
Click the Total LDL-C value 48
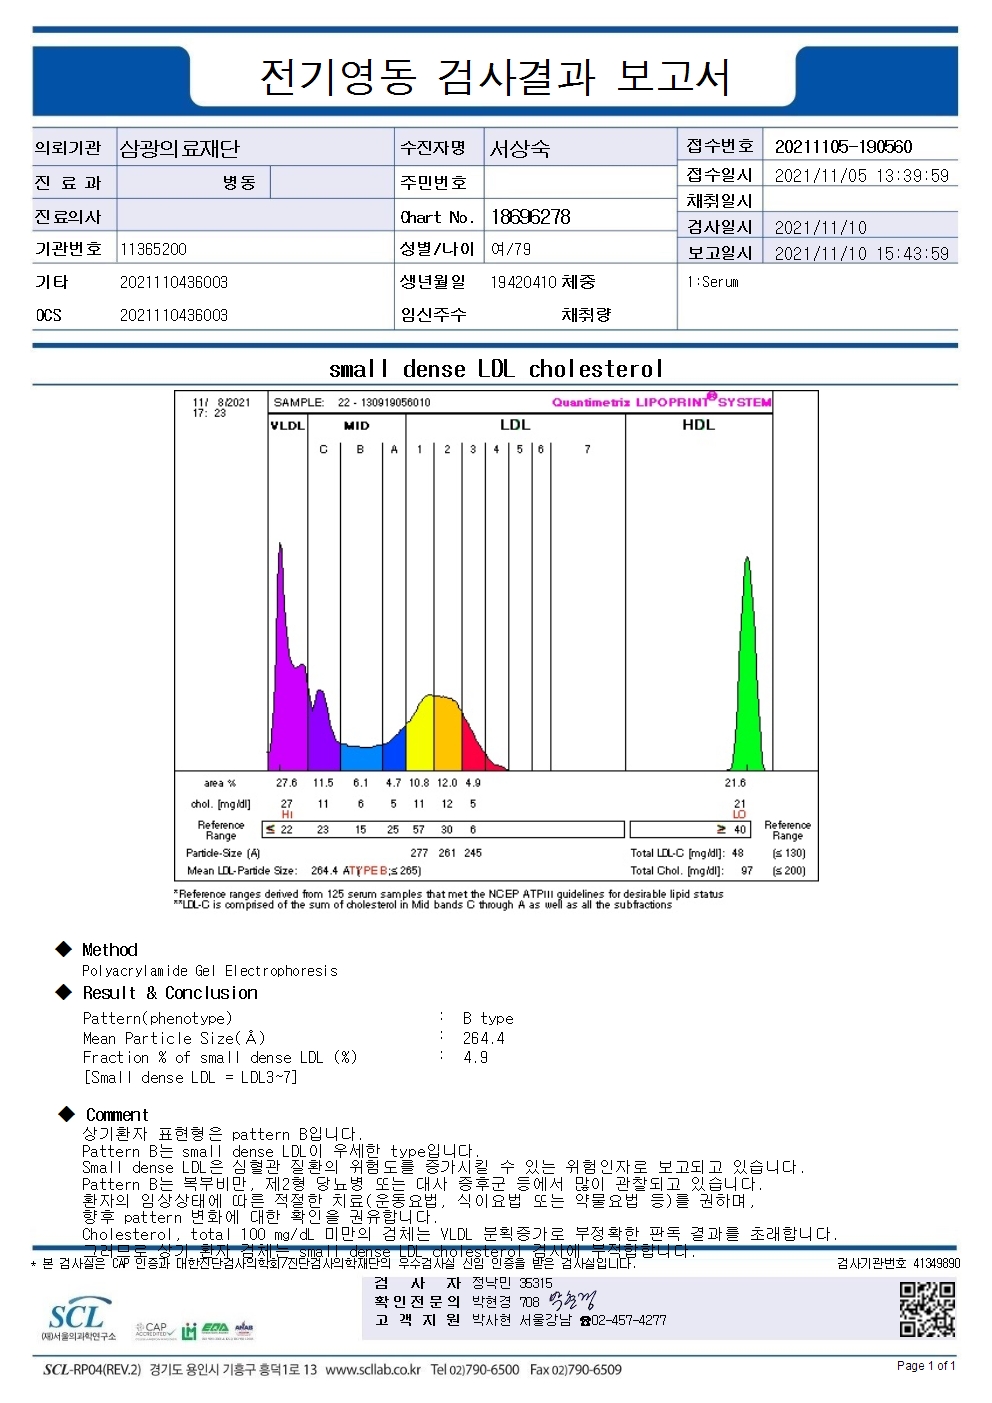click(x=738, y=854)
